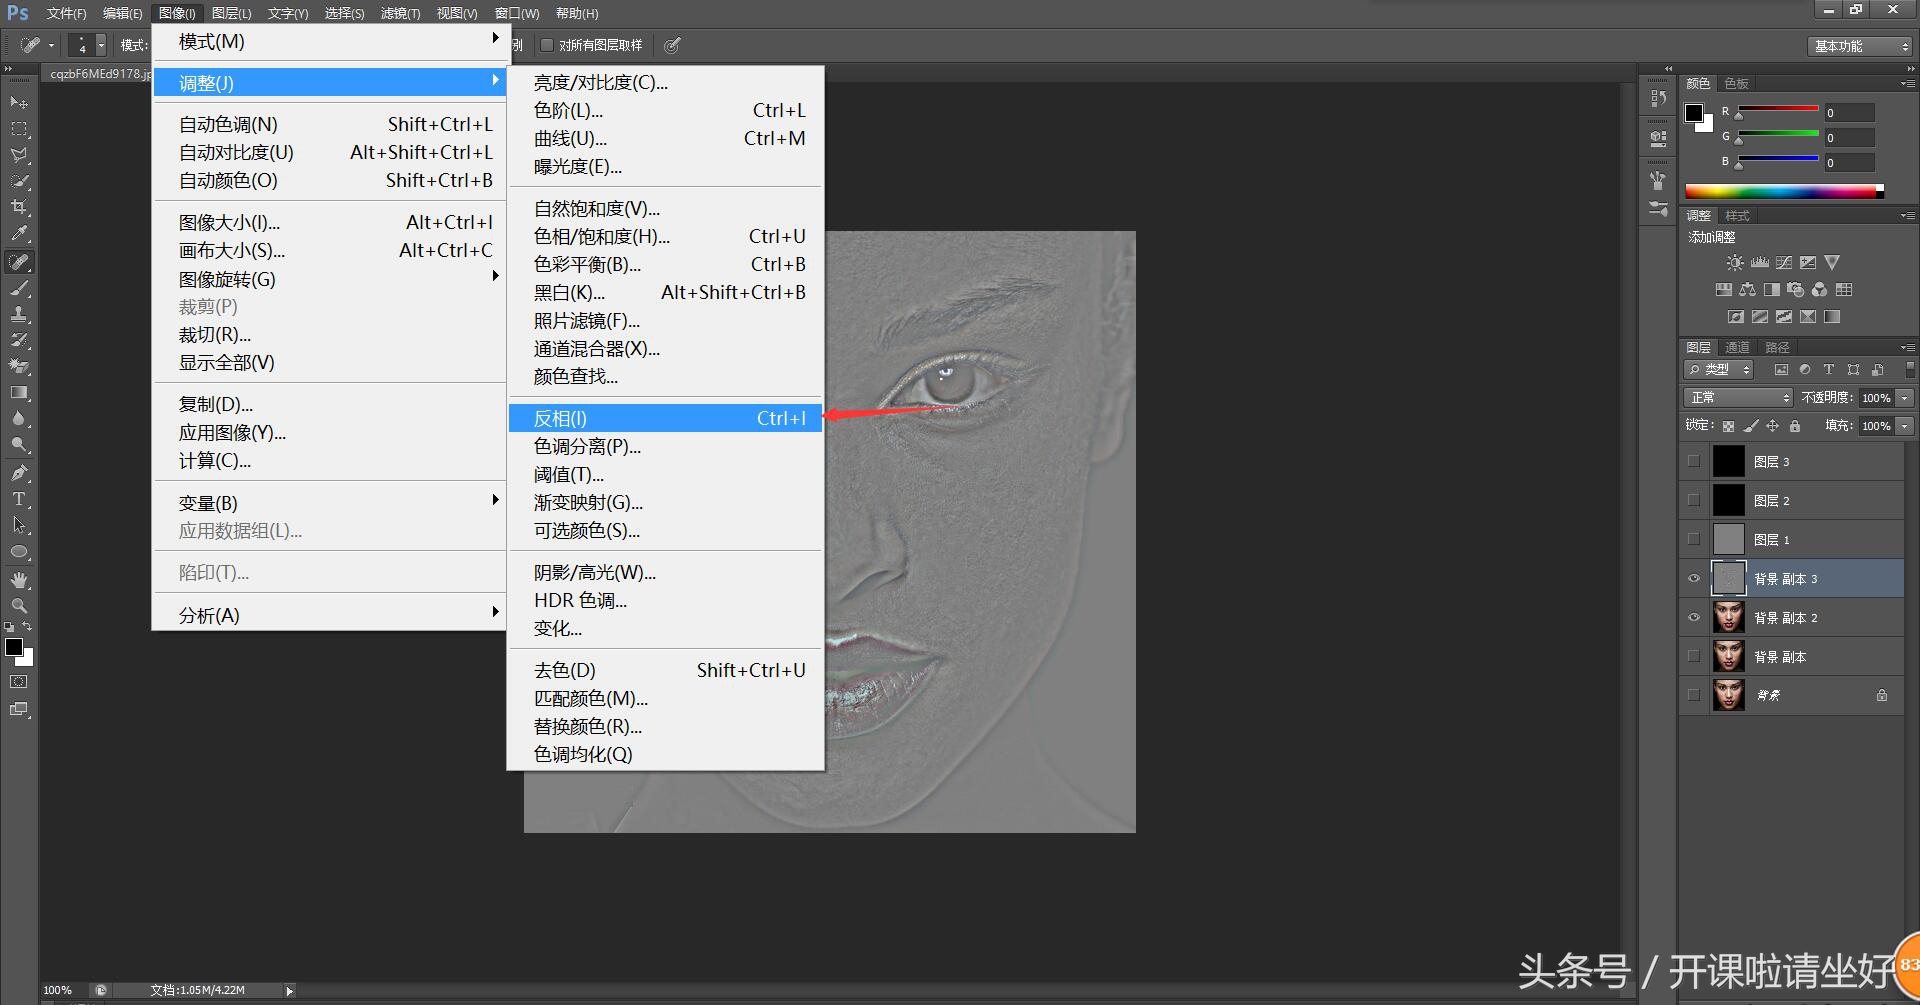Select the Crop tool
1920x1005 pixels.
(19, 207)
